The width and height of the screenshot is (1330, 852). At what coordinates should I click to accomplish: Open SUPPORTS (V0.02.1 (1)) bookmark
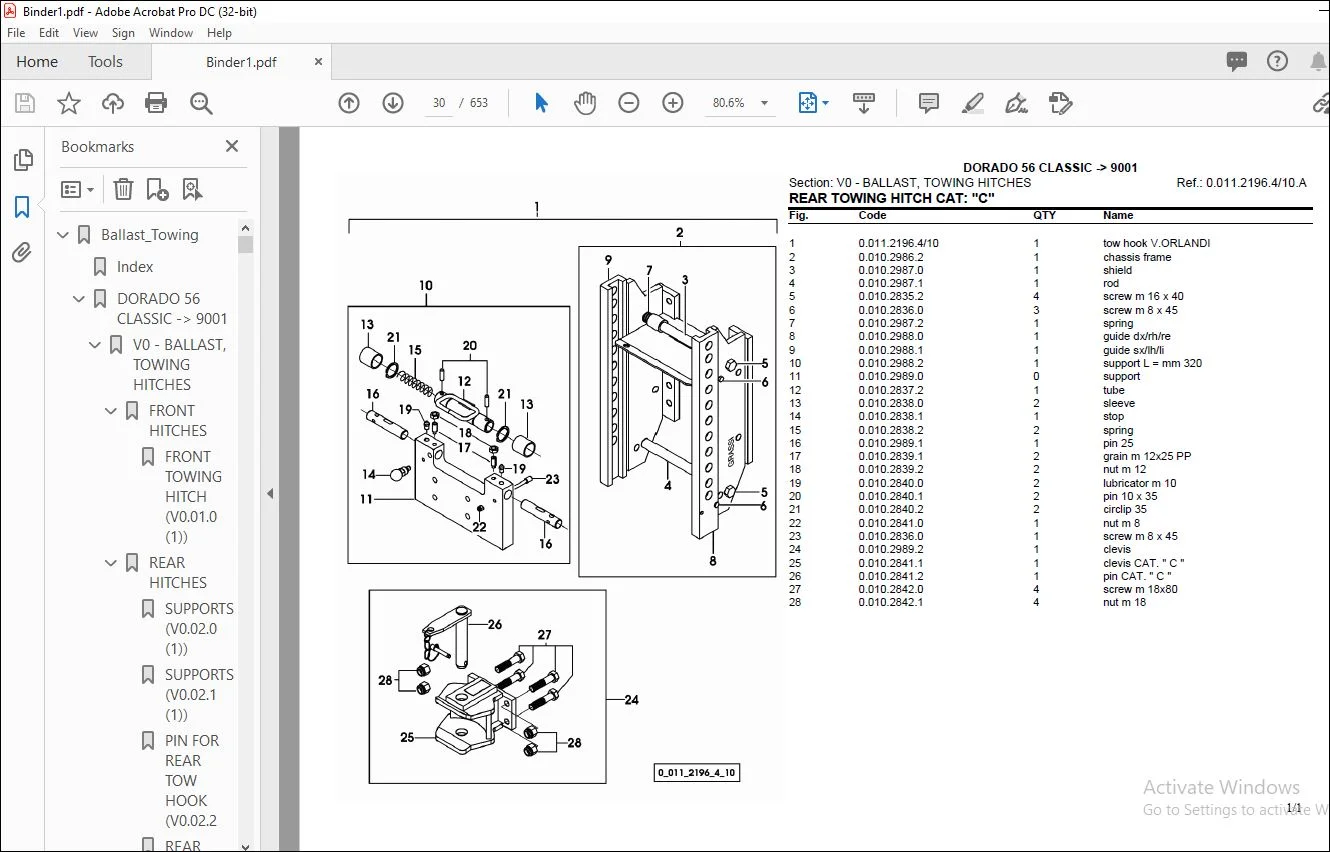click(x=199, y=695)
